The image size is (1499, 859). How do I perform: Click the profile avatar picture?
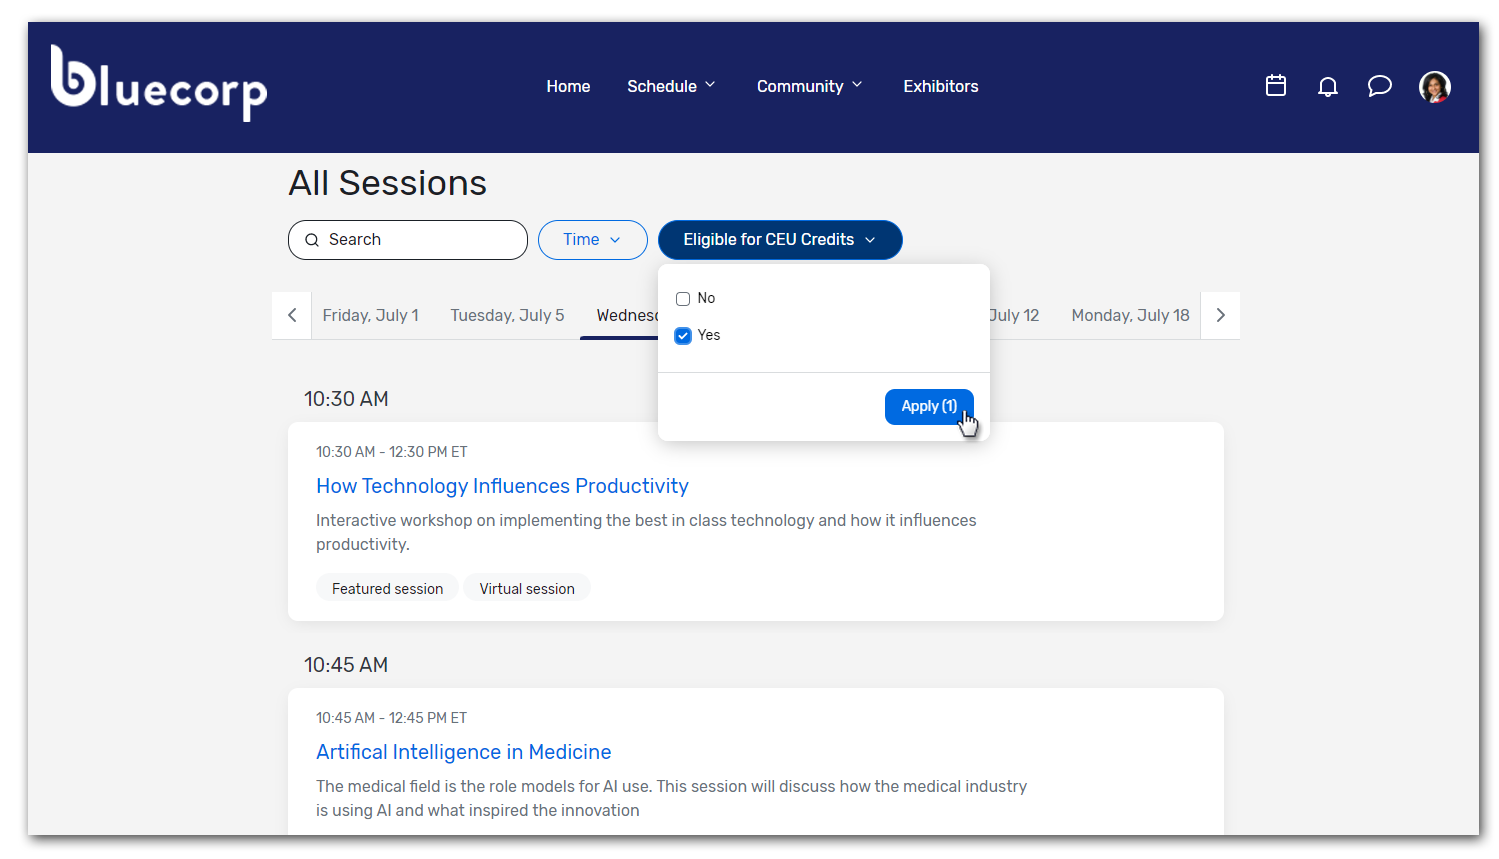click(1435, 87)
